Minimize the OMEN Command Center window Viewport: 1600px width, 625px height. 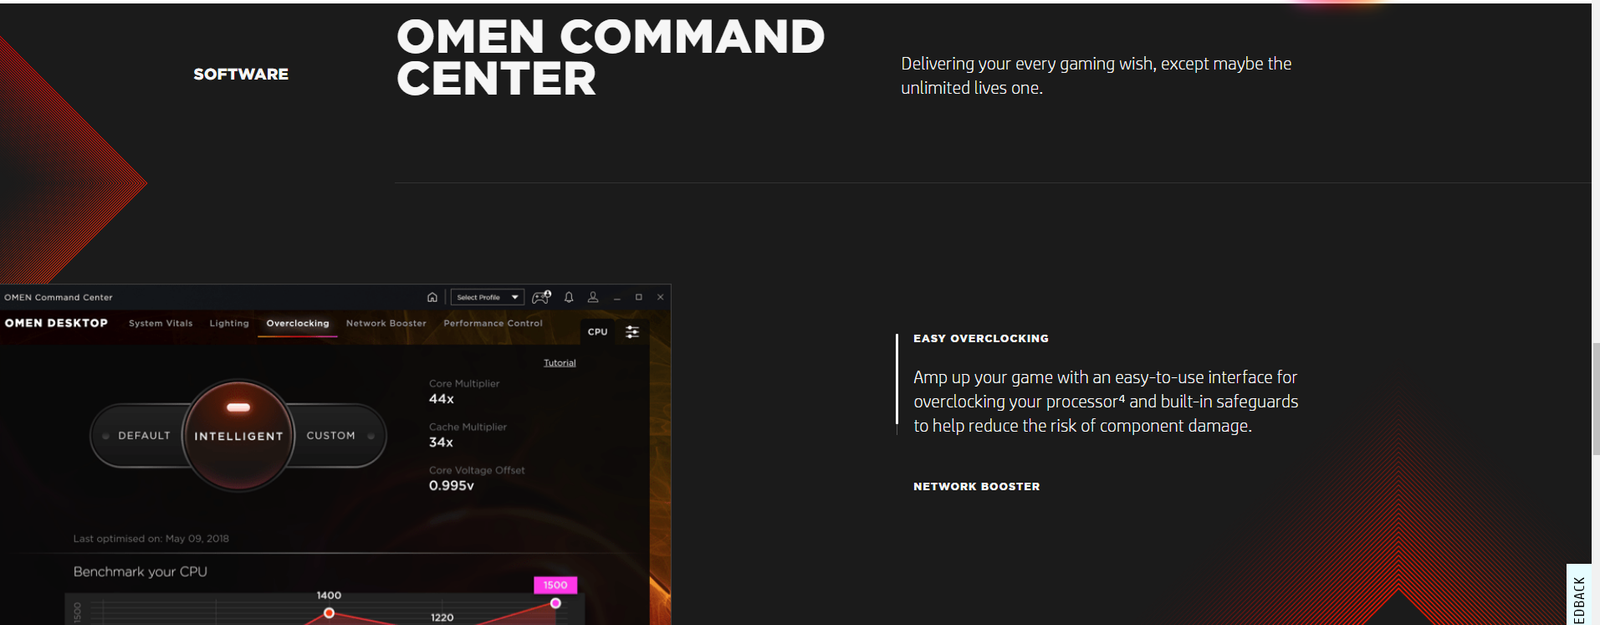coord(617,297)
